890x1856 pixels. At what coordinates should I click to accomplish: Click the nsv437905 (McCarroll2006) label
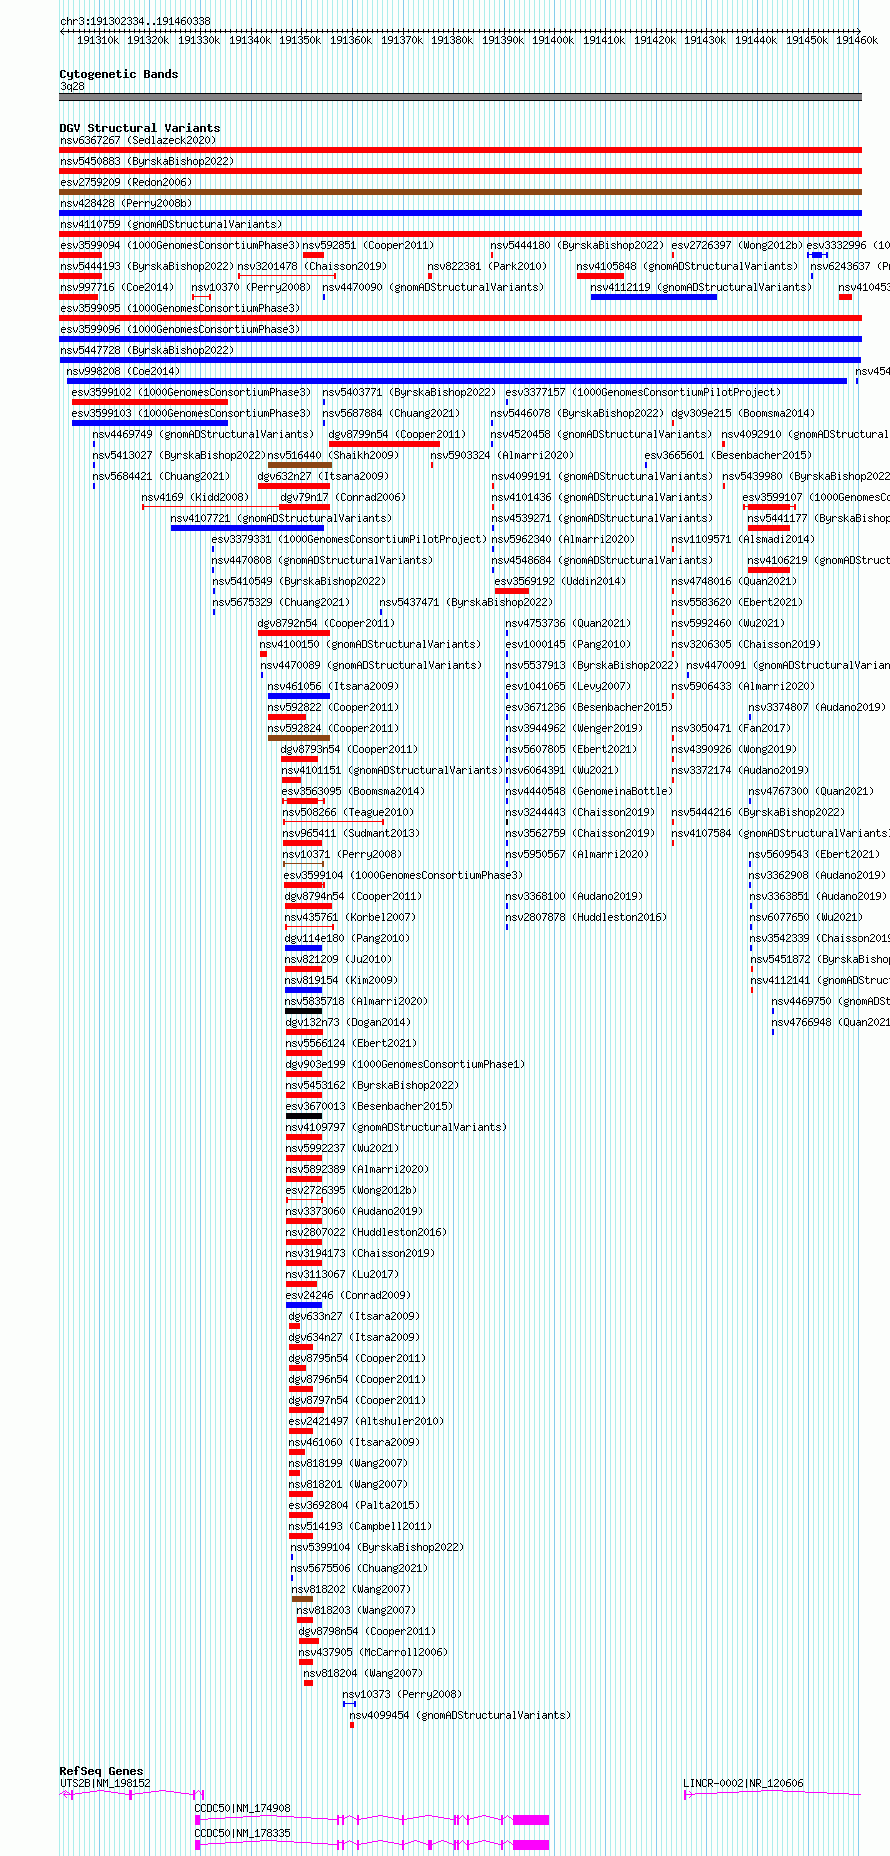coord(374,1653)
